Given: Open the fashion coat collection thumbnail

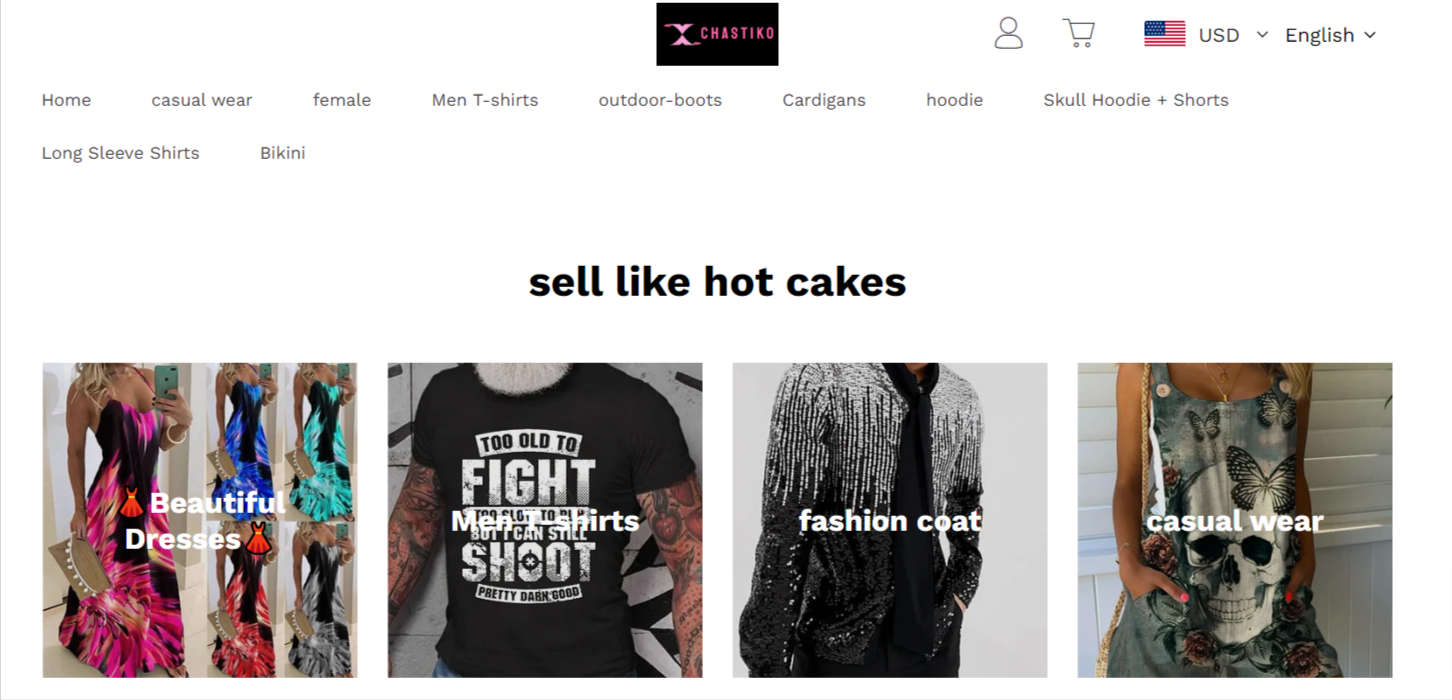Looking at the screenshot, I should tap(890, 520).
